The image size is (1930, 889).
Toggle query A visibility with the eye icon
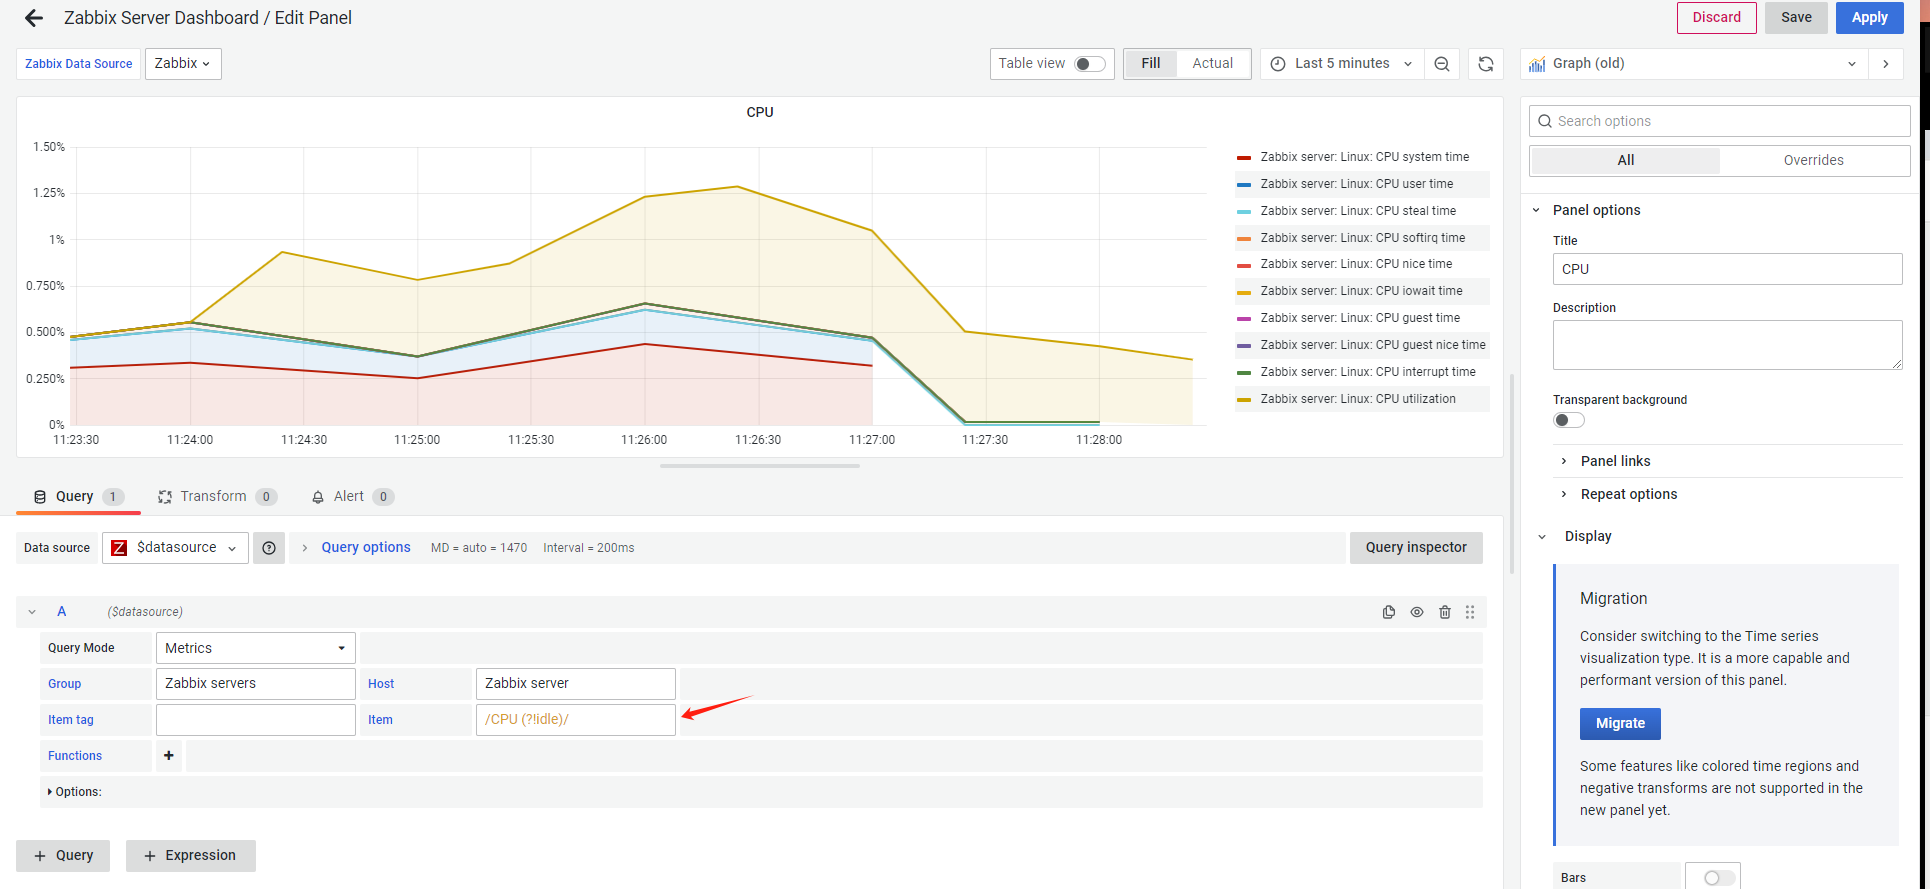[x=1417, y=612]
